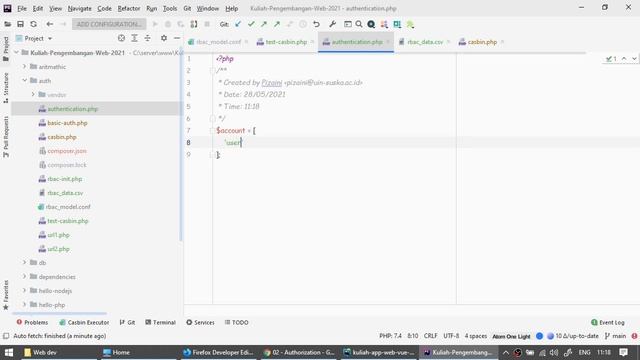Switch to Firefox Developer Edition taskbar window
This screenshot has height=360, width=640.
pyautogui.click(x=218, y=352)
